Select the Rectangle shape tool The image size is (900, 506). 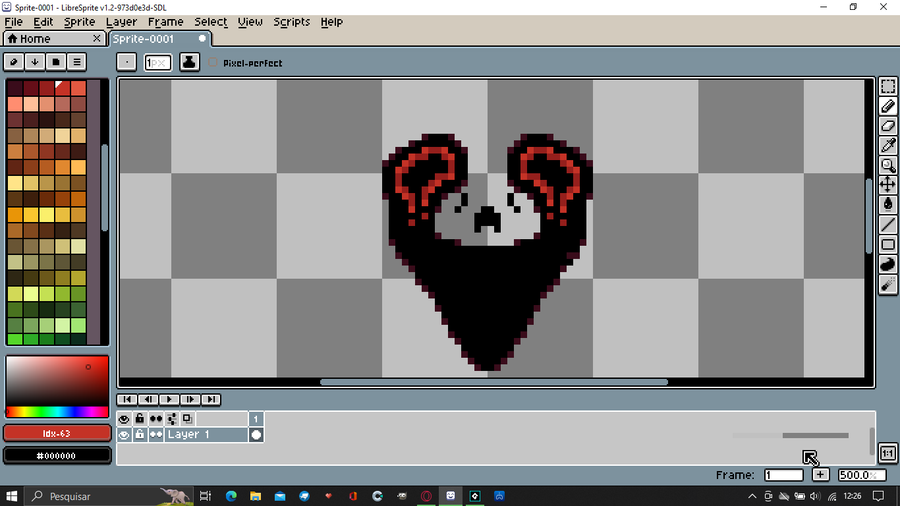pyautogui.click(x=887, y=244)
